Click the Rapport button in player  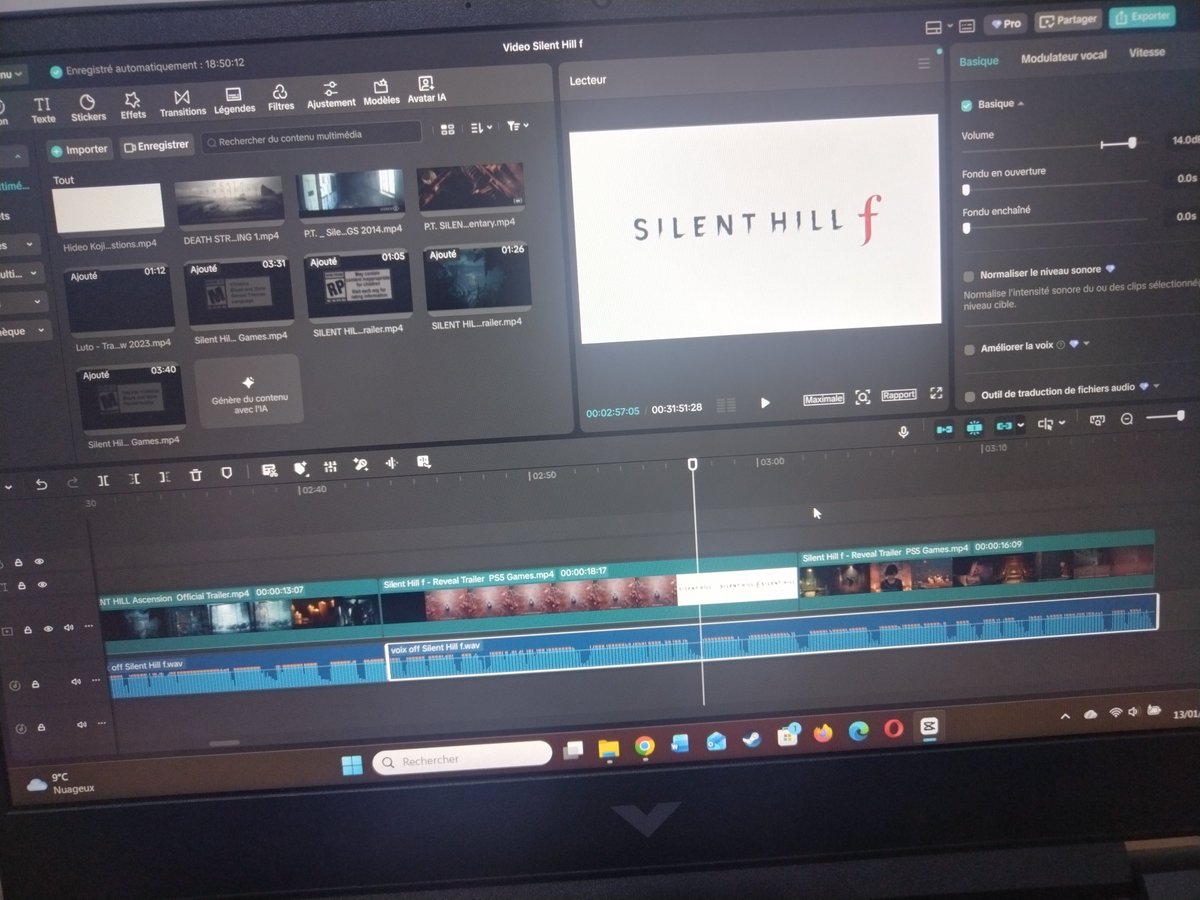(899, 395)
